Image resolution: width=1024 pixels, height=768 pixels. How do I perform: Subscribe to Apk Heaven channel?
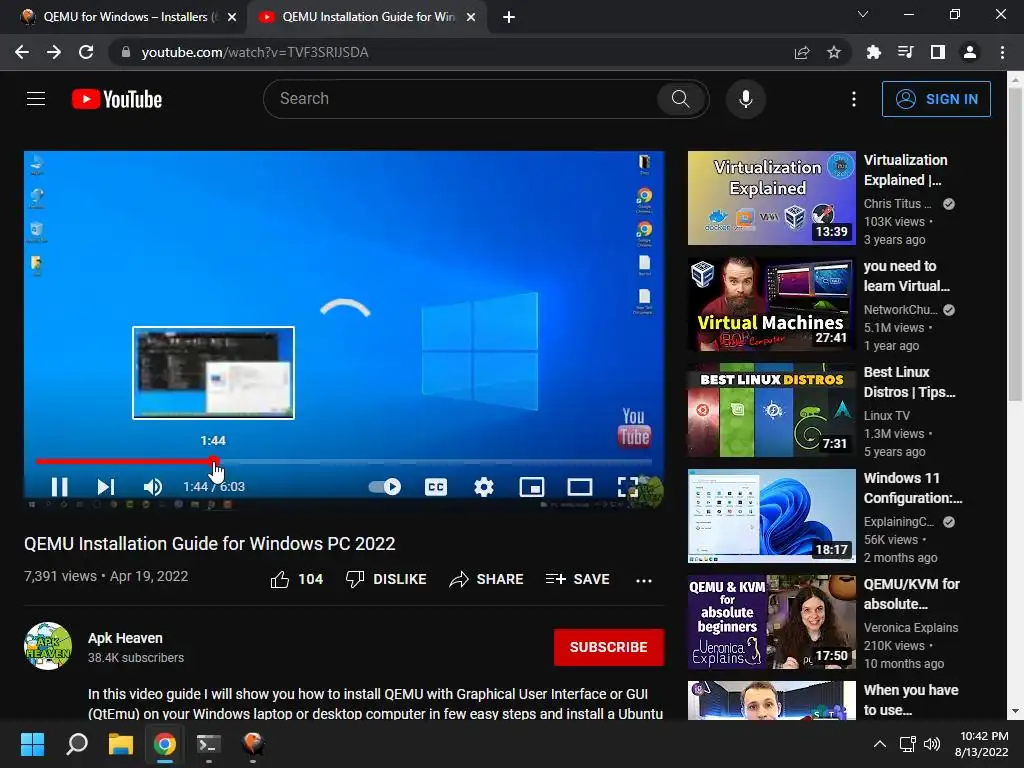click(609, 647)
